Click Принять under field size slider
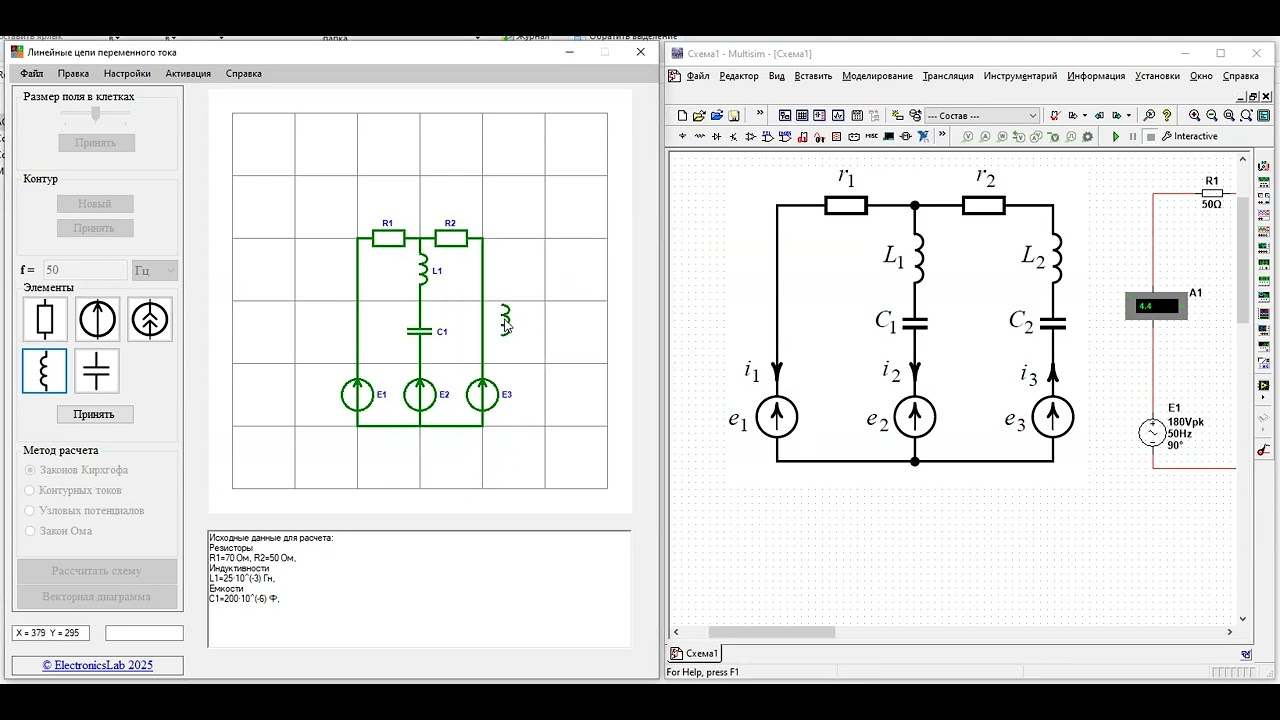This screenshot has height=720, width=1280. coord(95,143)
